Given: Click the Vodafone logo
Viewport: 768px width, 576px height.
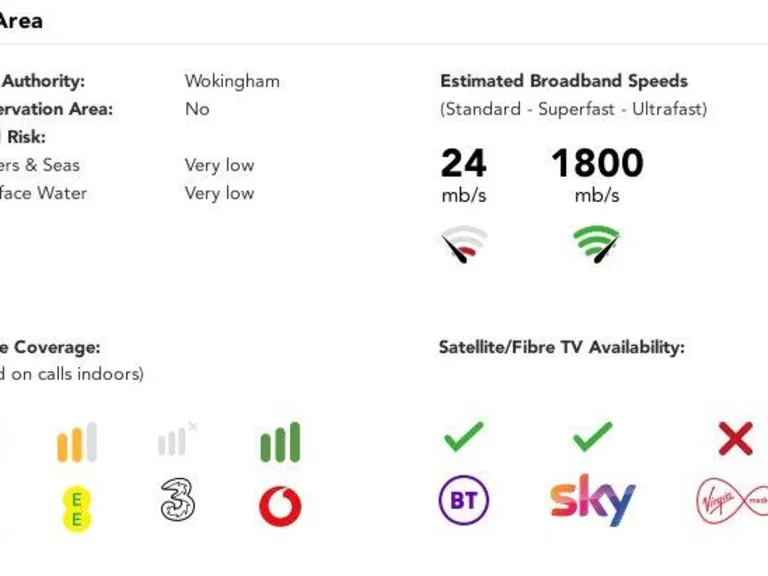Looking at the screenshot, I should coord(280,505).
